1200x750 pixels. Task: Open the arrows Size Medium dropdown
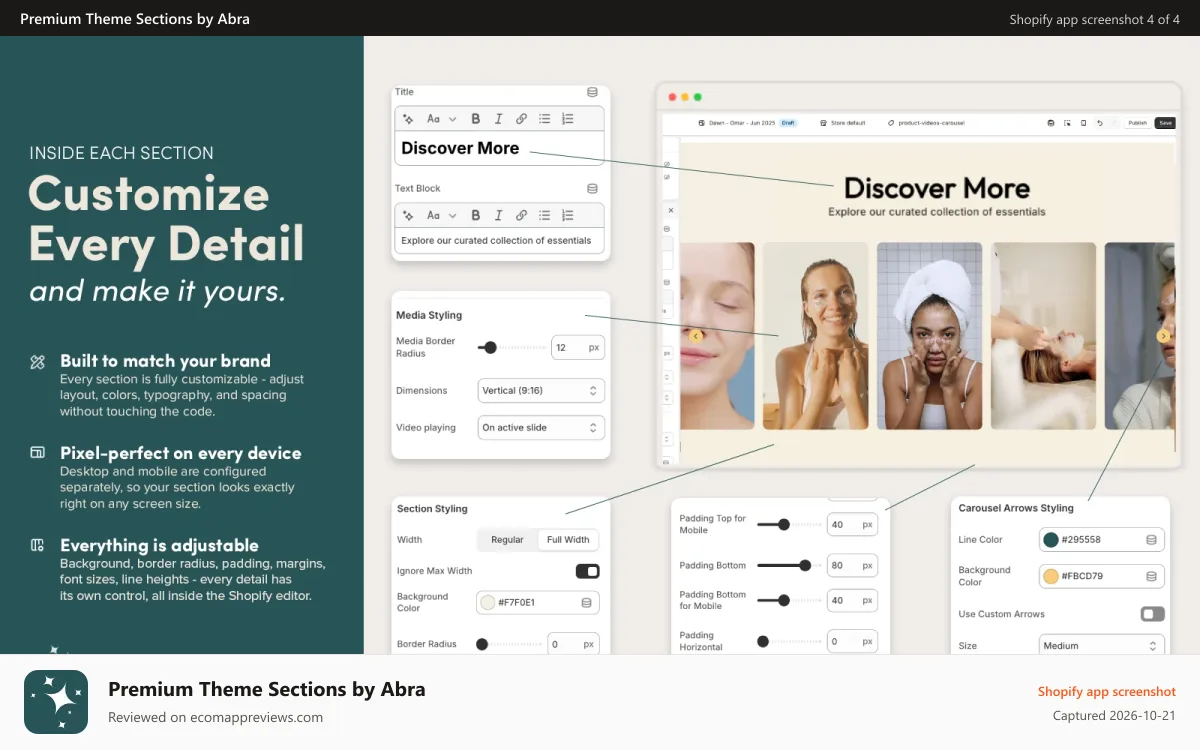(1102, 646)
